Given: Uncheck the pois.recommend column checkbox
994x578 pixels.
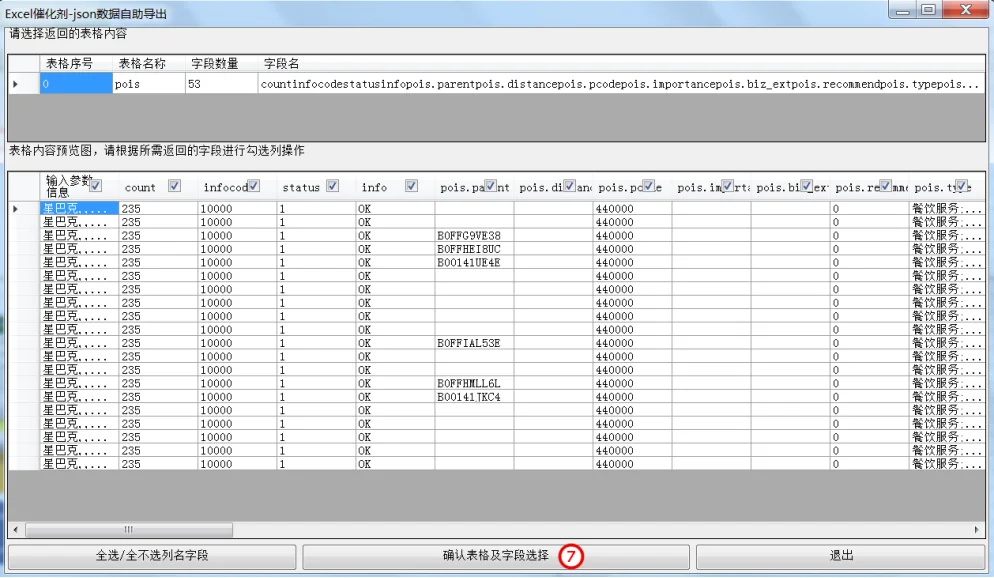Looking at the screenshot, I should [885, 186].
